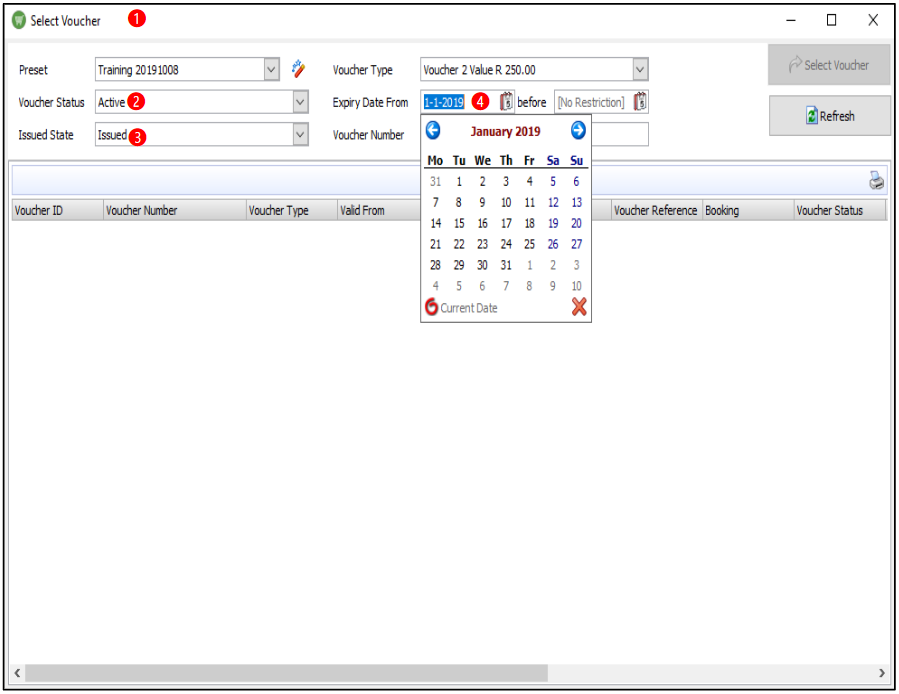Click the preset wizard wand icon
This screenshot has width=899, height=694.
(x=298, y=69)
